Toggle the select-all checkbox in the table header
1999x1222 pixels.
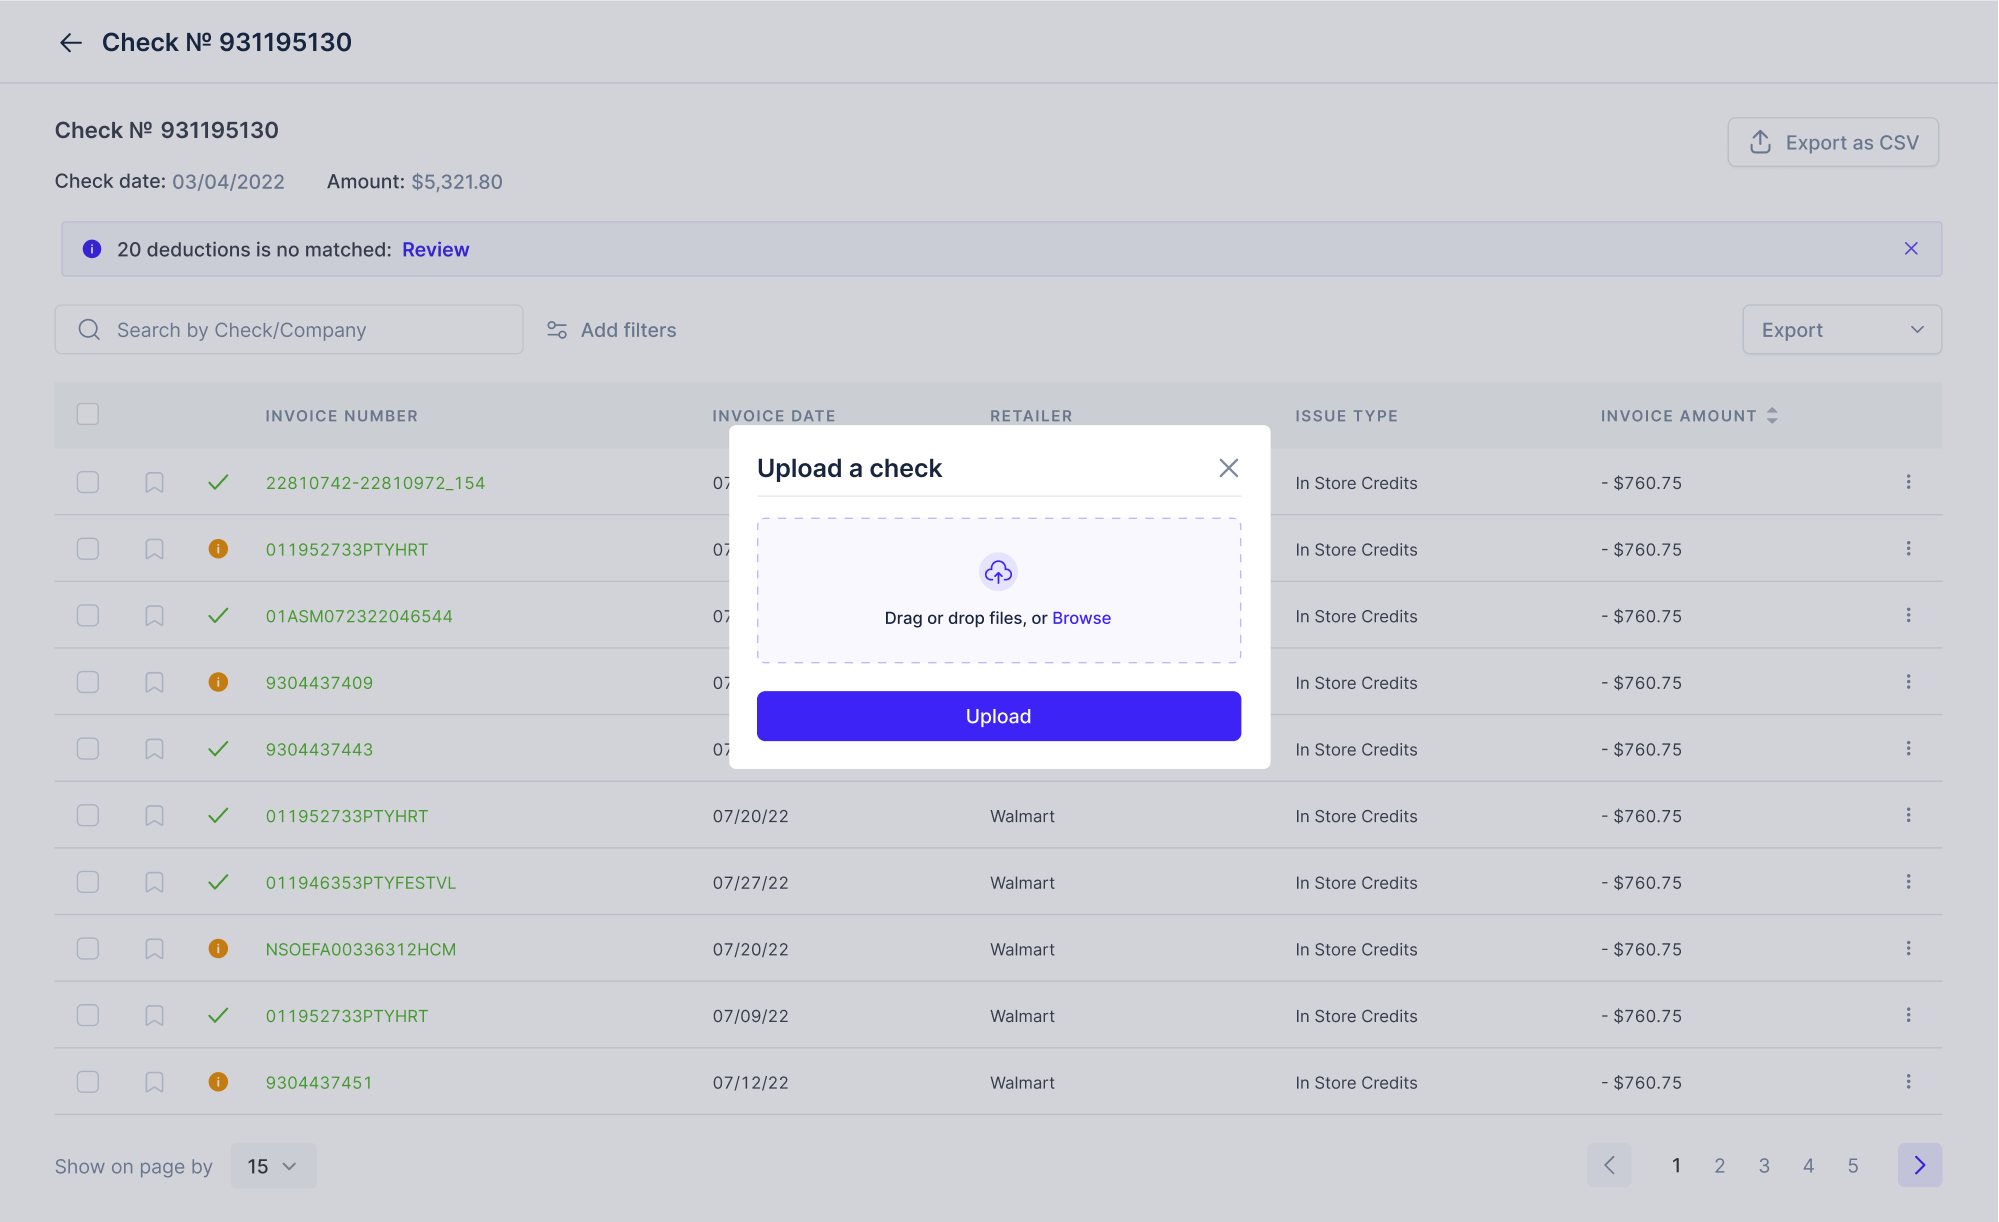[87, 413]
